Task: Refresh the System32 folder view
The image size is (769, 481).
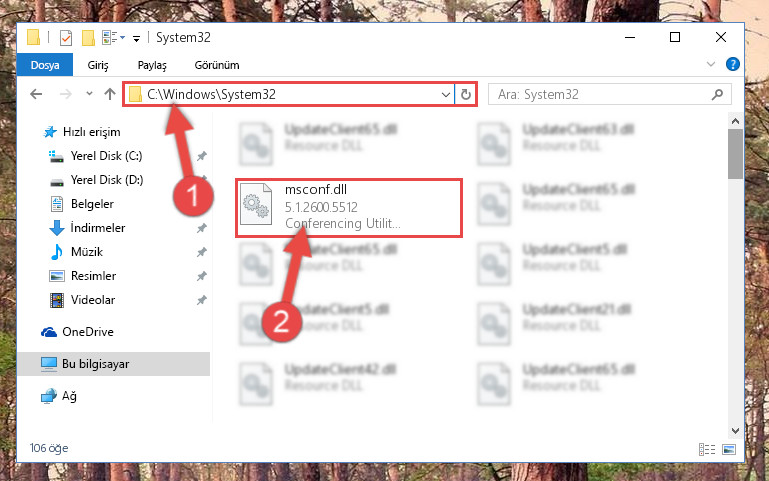Action: tap(465, 94)
